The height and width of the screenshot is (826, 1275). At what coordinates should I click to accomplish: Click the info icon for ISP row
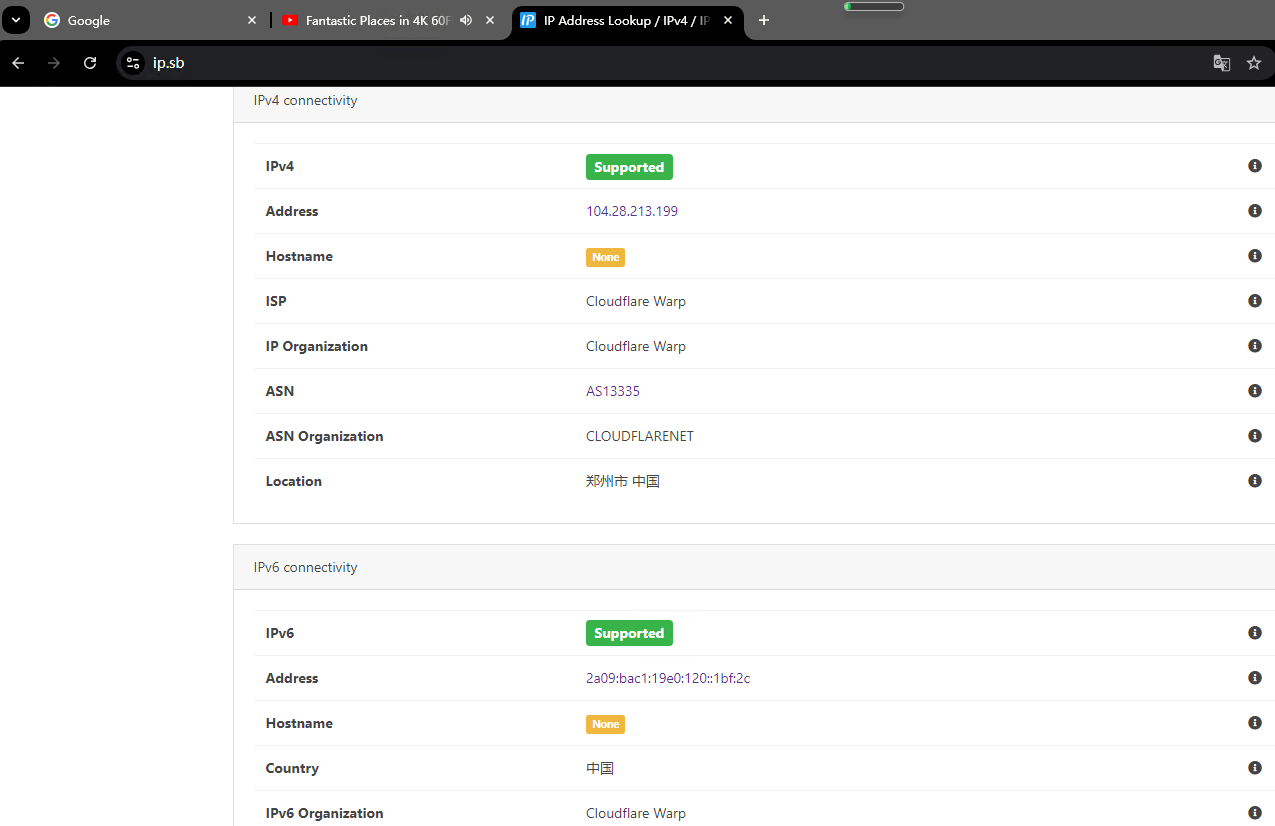pos(1255,301)
